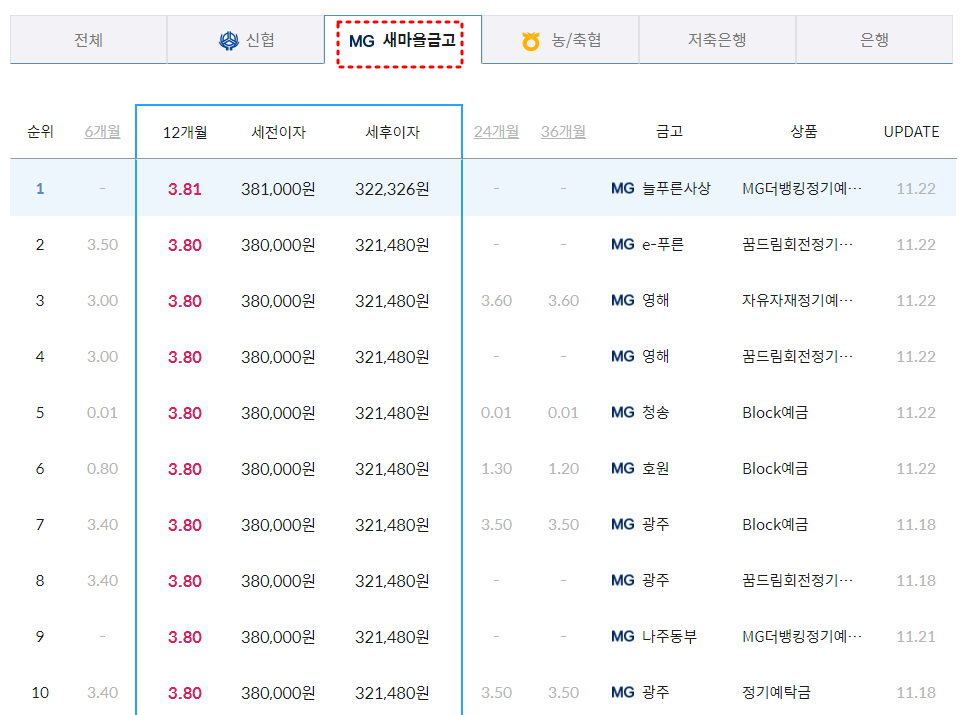This screenshot has height=715, width=967.
Task: Open 광주 금고 in rank 10
Action: 656,692
